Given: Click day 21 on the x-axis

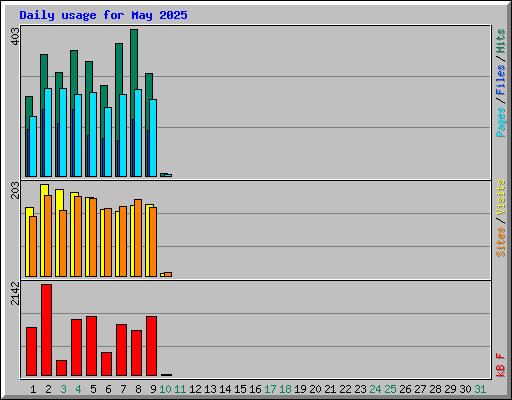Looking at the screenshot, I should click(330, 389).
